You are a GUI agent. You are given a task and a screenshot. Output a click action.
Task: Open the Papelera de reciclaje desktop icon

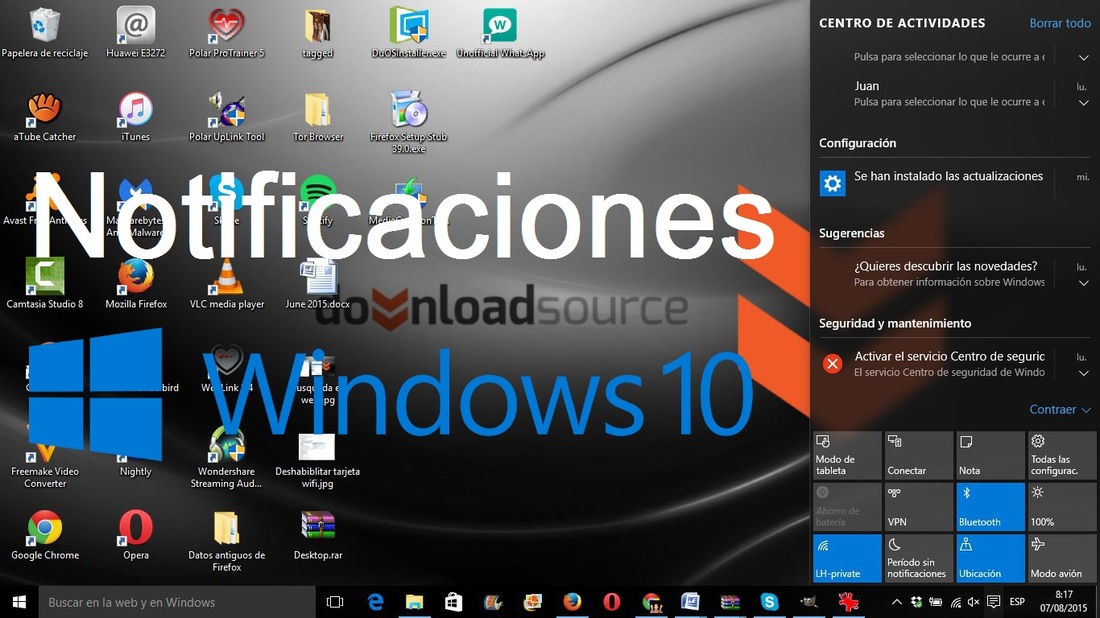pos(45,32)
